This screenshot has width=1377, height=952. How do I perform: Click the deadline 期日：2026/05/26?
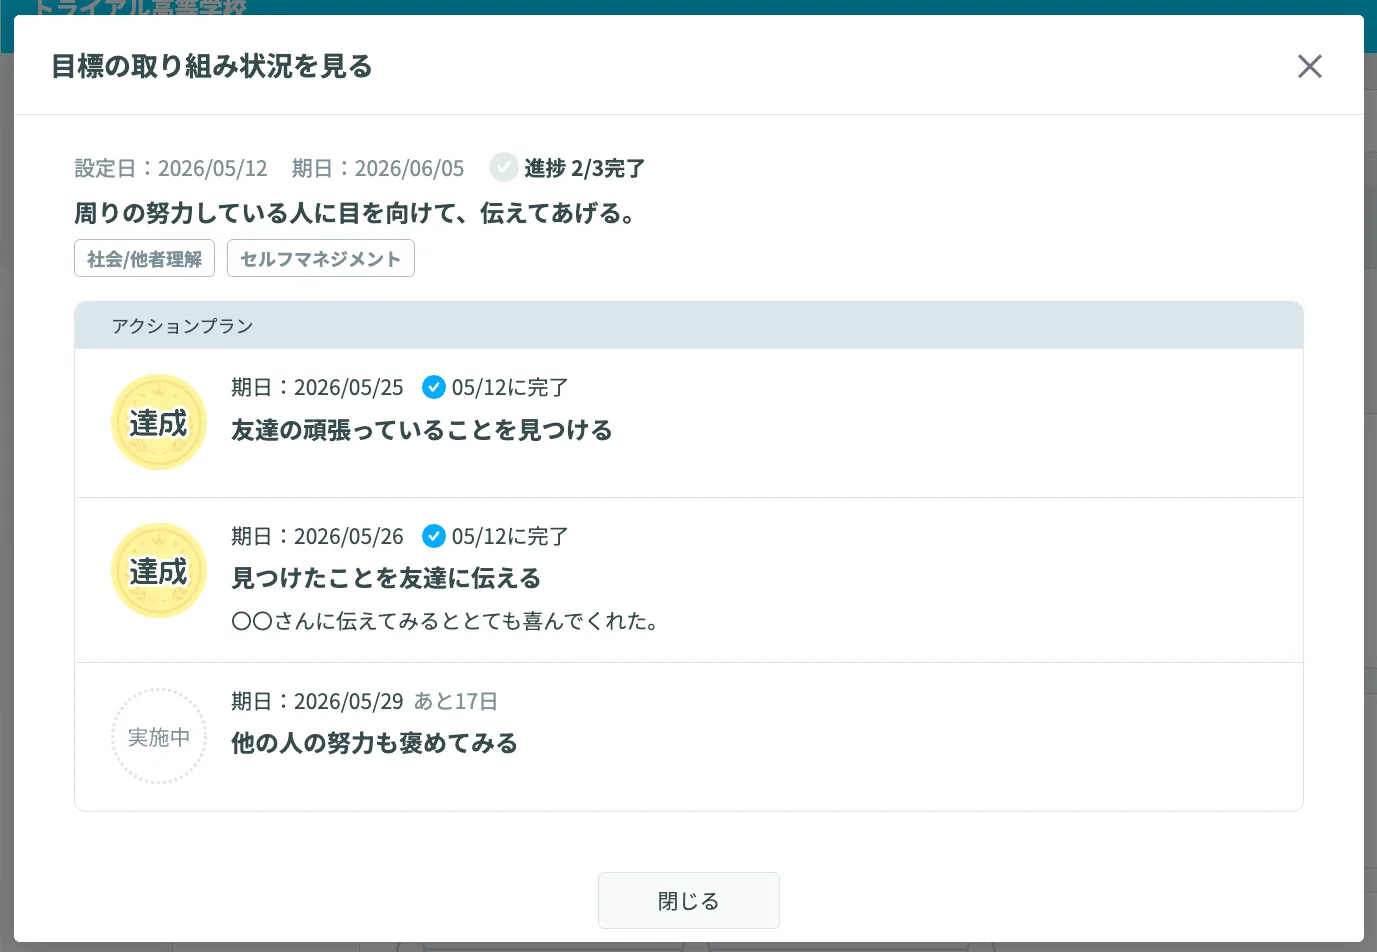317,536
